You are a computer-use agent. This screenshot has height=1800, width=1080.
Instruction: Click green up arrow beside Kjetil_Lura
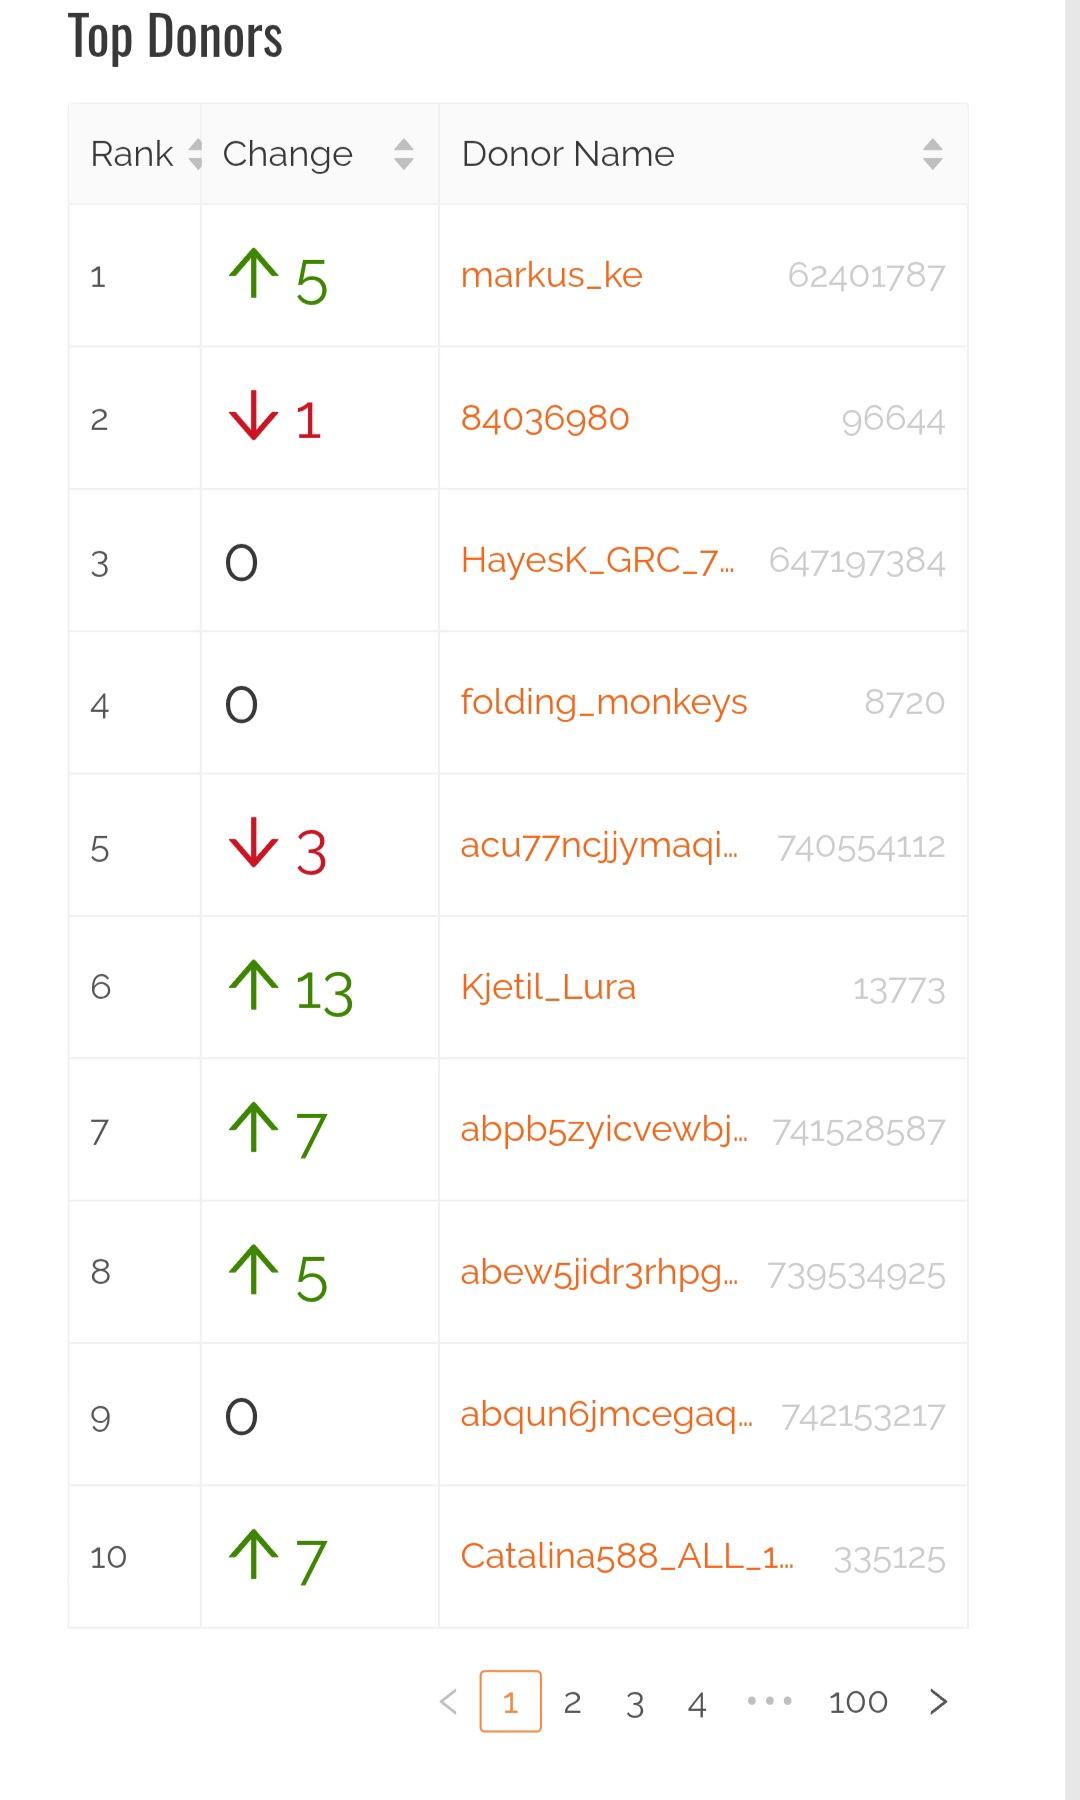pos(254,986)
